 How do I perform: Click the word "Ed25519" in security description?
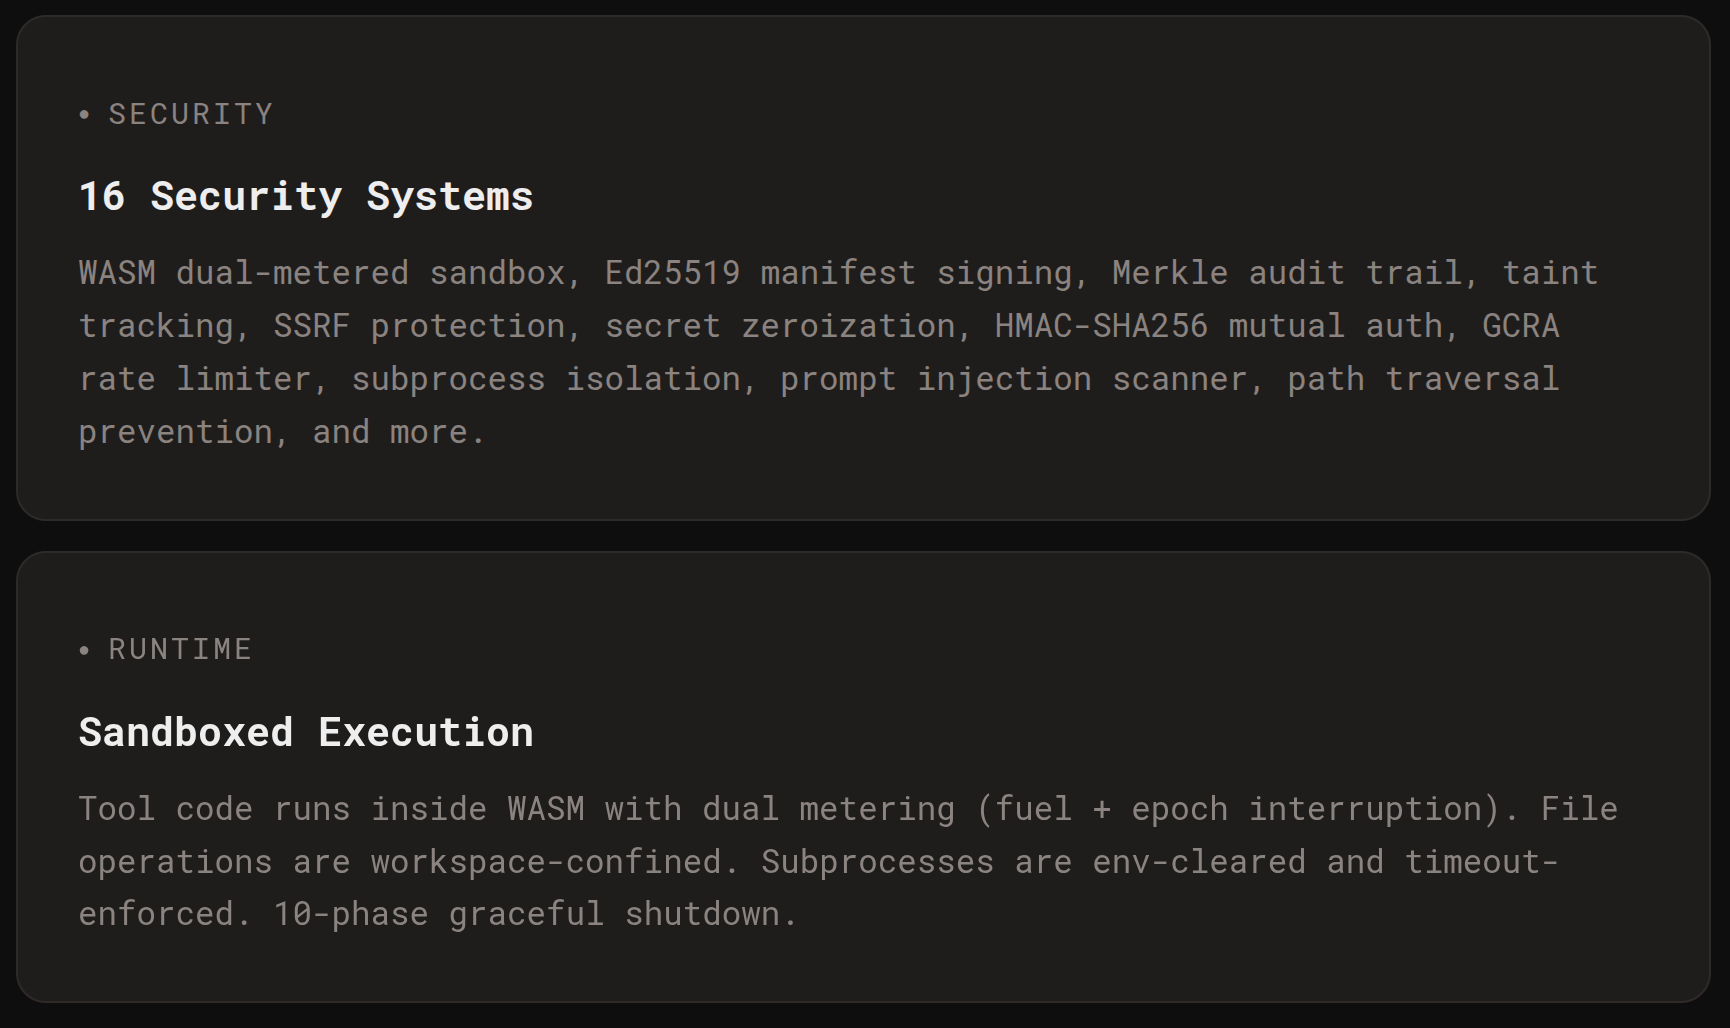672,273
